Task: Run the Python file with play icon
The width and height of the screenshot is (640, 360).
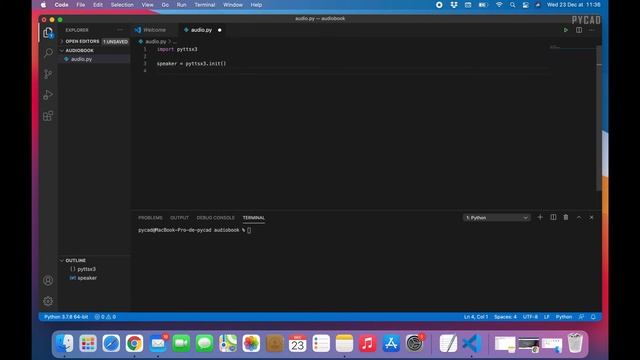Action: (566, 30)
